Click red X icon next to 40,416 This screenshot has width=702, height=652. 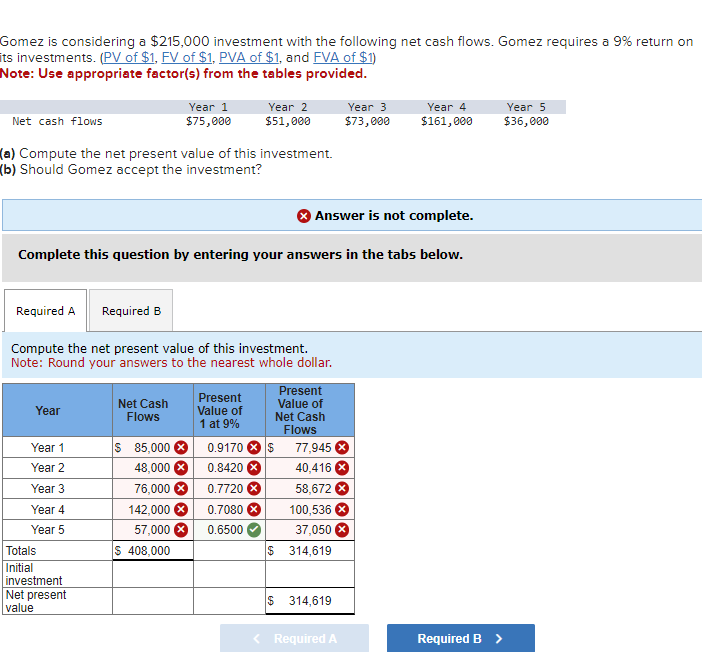tap(342, 468)
